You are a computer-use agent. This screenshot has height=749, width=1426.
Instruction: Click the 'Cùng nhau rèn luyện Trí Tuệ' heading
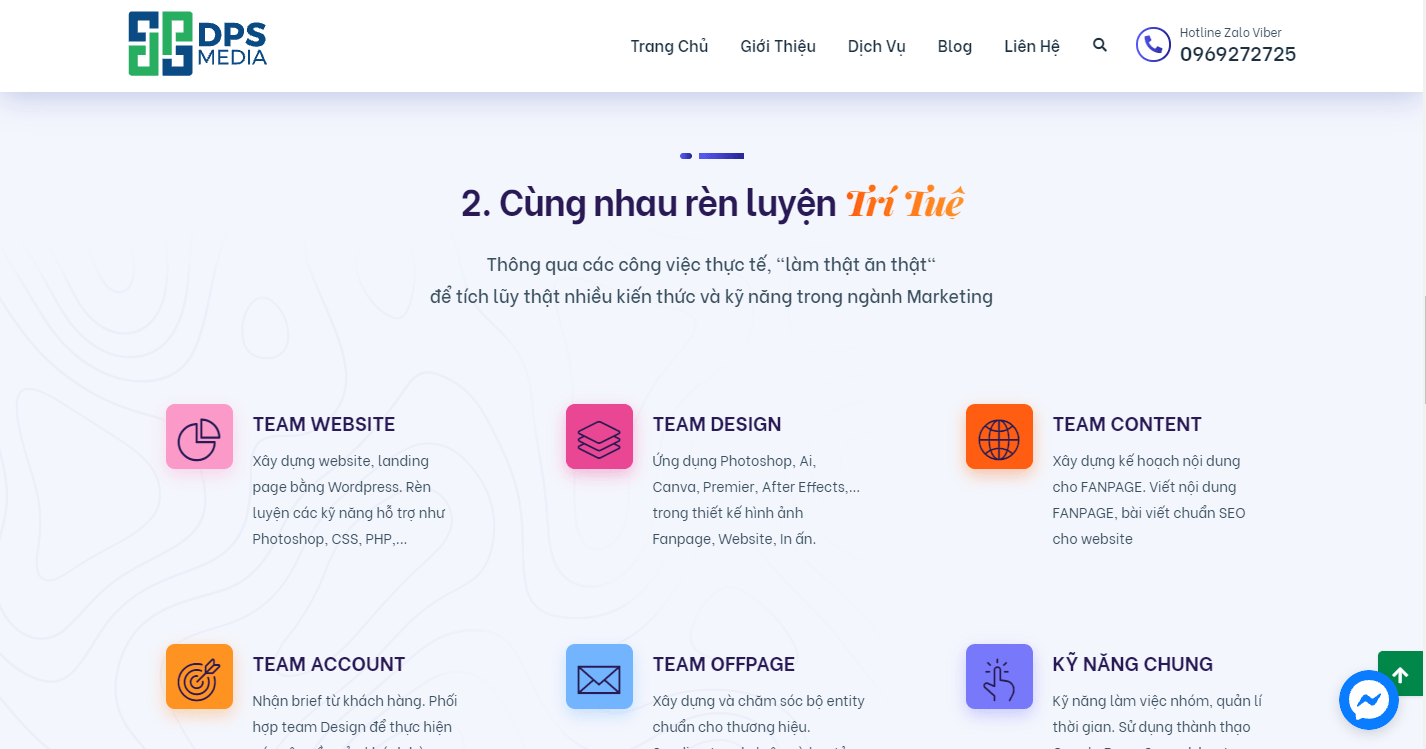pyautogui.click(x=712, y=203)
